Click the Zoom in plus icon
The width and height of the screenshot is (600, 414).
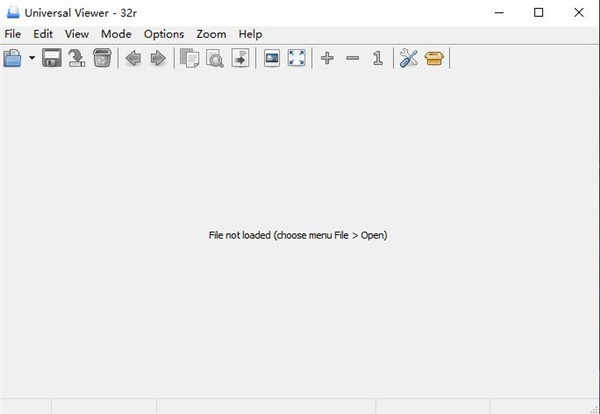327,59
